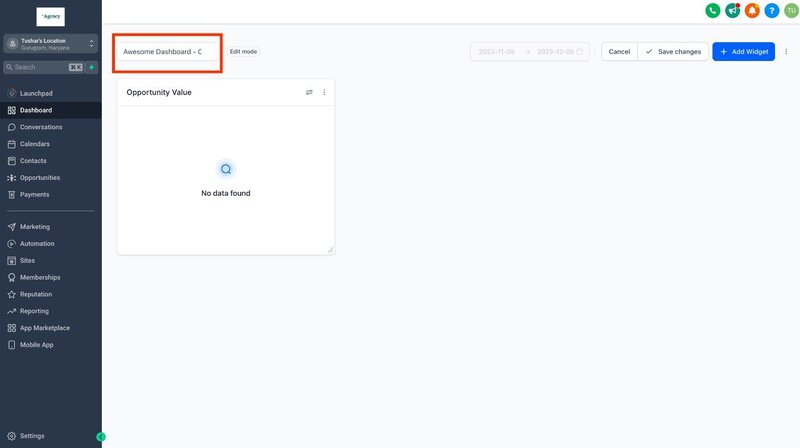Open Opportunities in the sidebar
This screenshot has height=448, width=800.
coord(40,178)
